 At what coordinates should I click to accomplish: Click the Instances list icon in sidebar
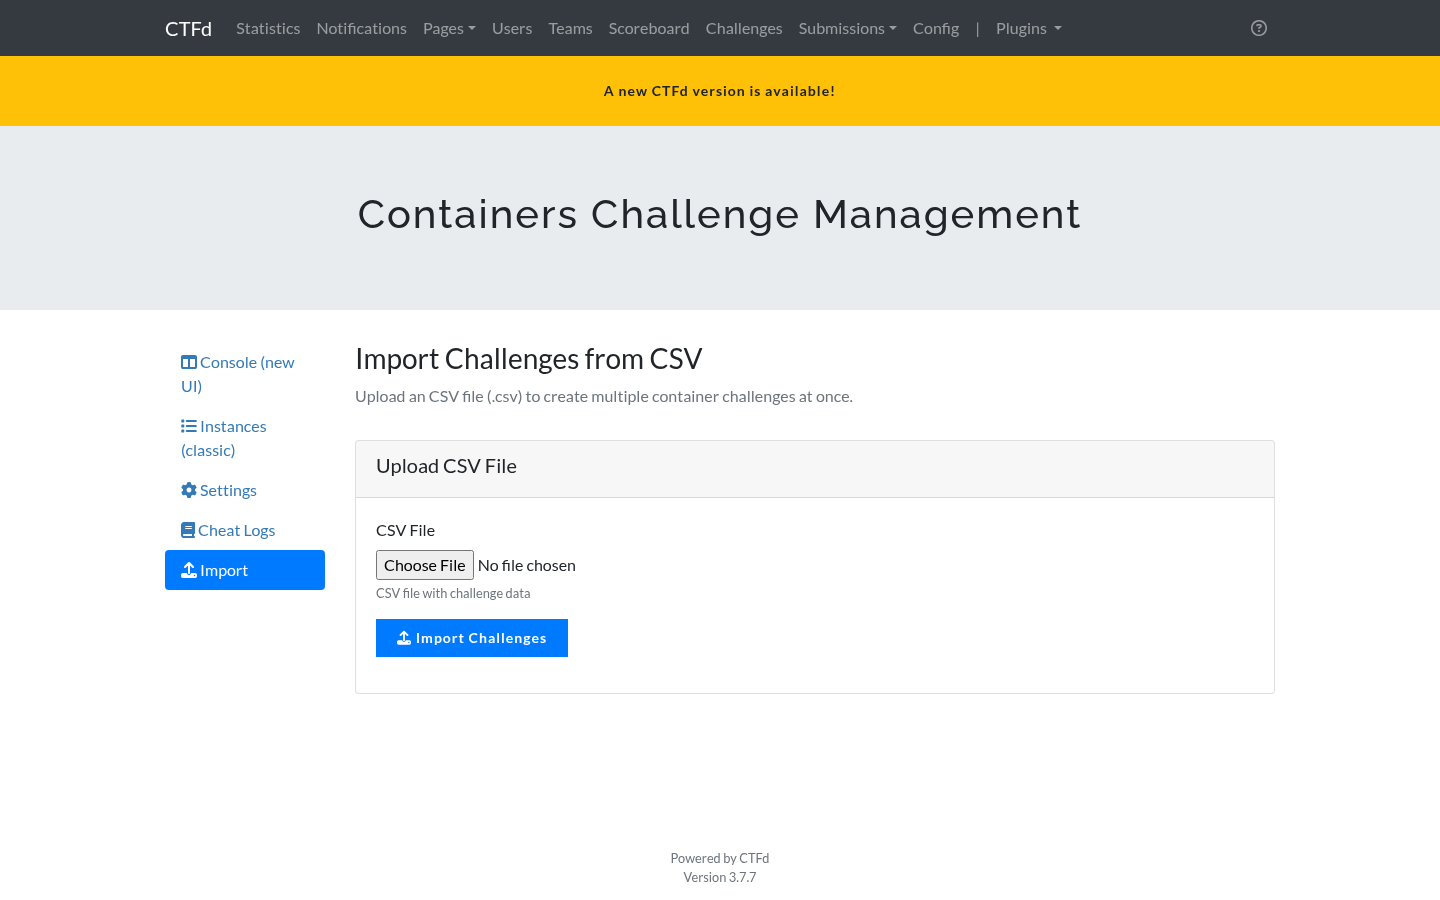tap(189, 426)
